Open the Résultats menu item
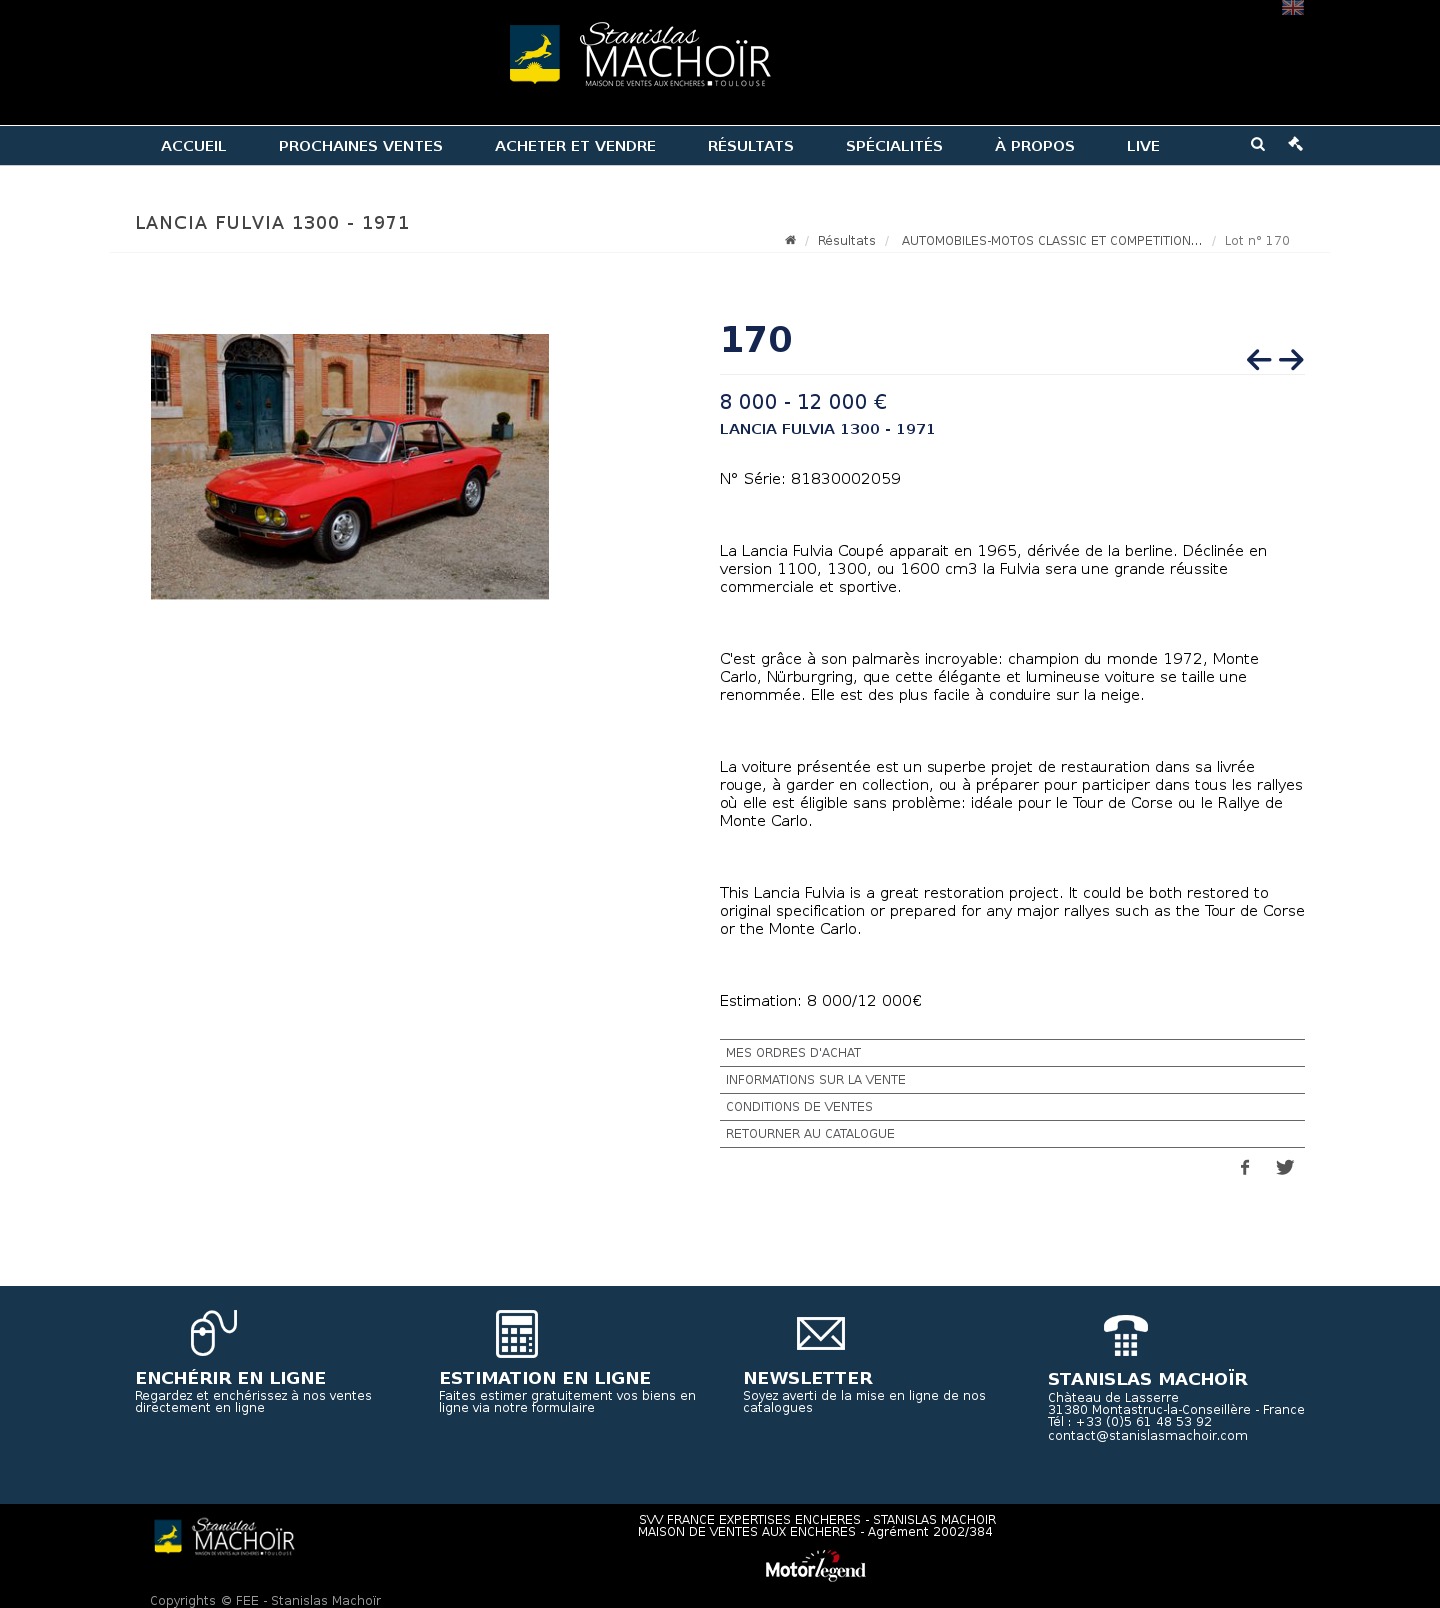This screenshot has width=1440, height=1608. click(x=751, y=146)
